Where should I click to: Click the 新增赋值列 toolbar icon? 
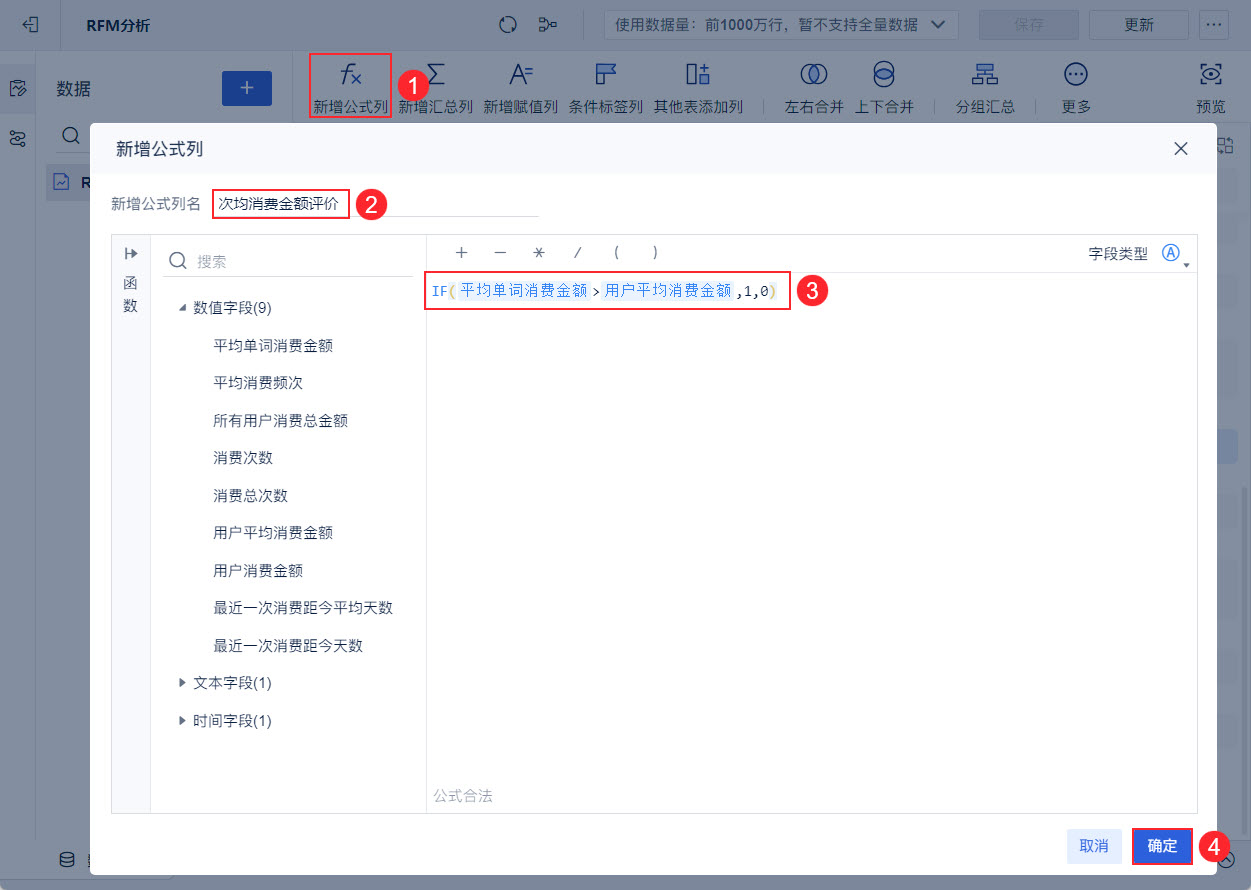pyautogui.click(x=521, y=74)
